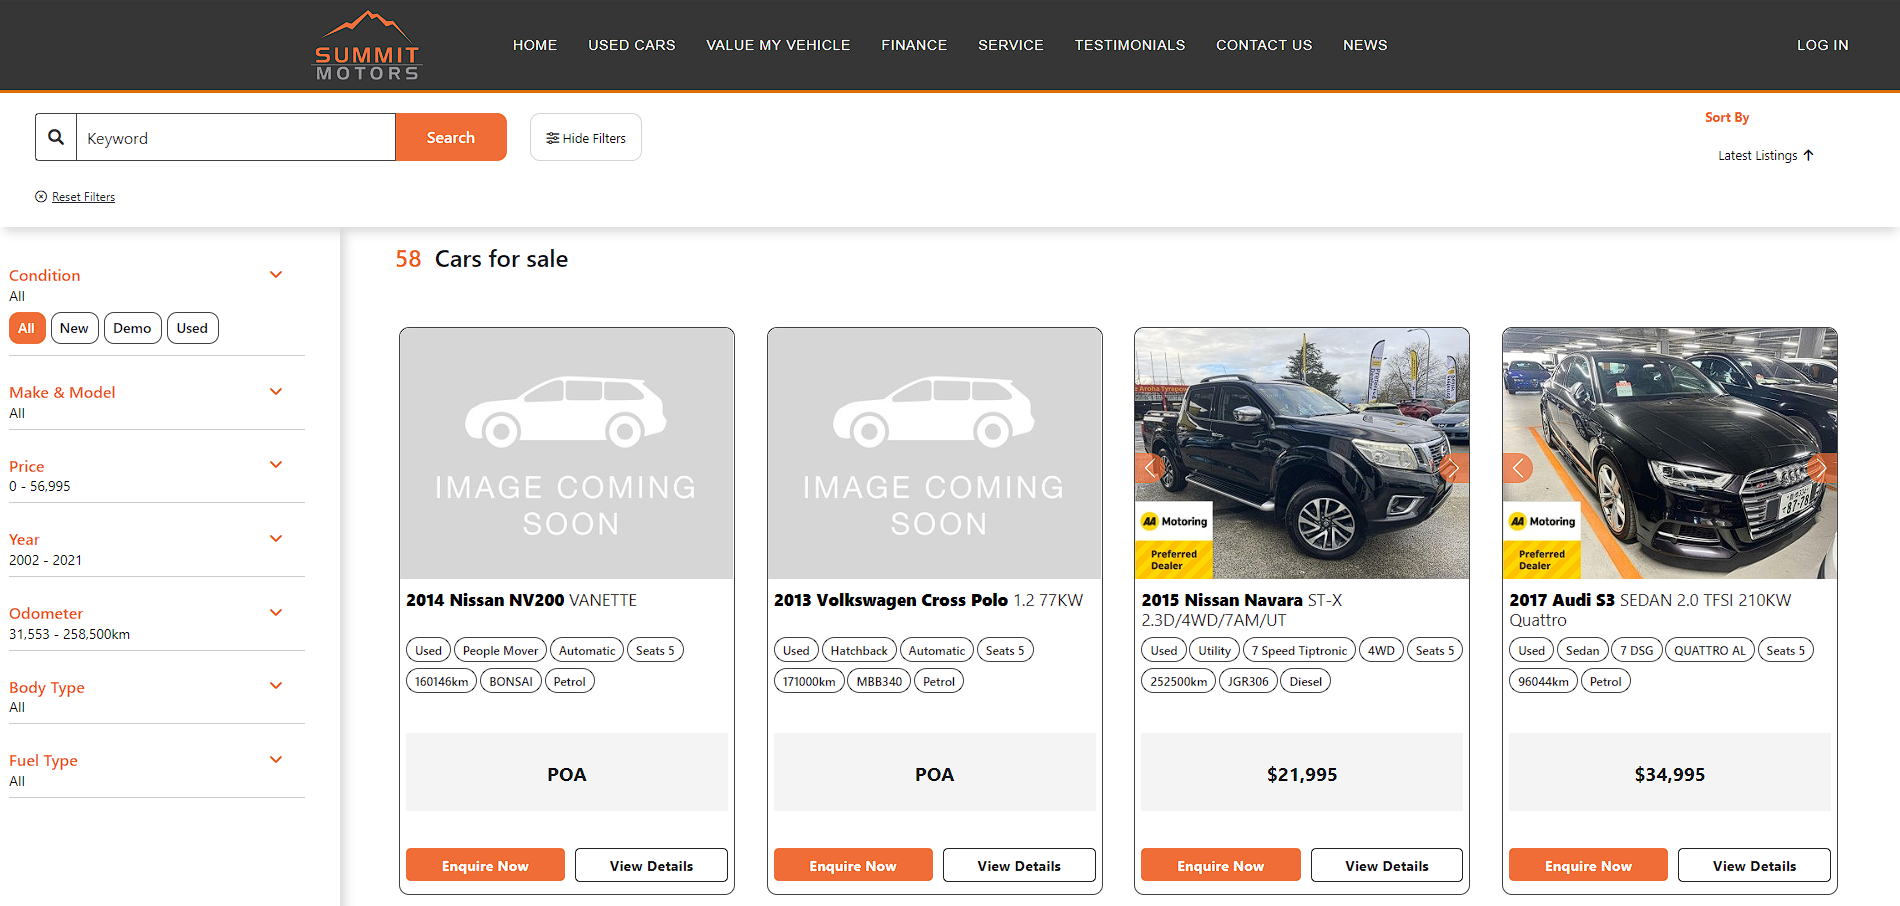Click the 2013 Volkswagen Cross Polo title
This screenshot has height=906, width=1900.
click(x=928, y=600)
